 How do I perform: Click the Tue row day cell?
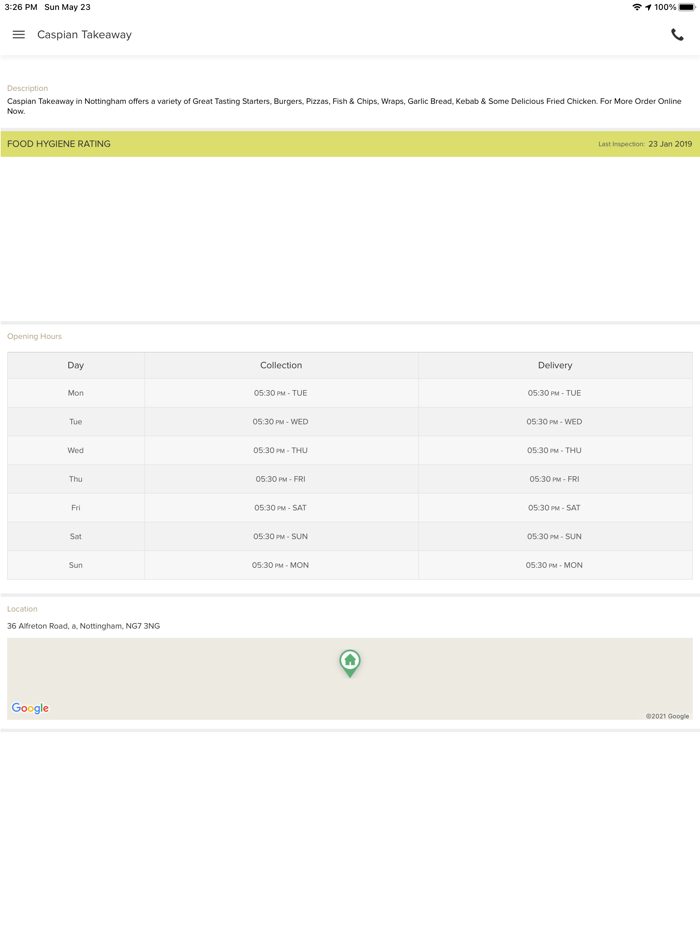(76, 422)
